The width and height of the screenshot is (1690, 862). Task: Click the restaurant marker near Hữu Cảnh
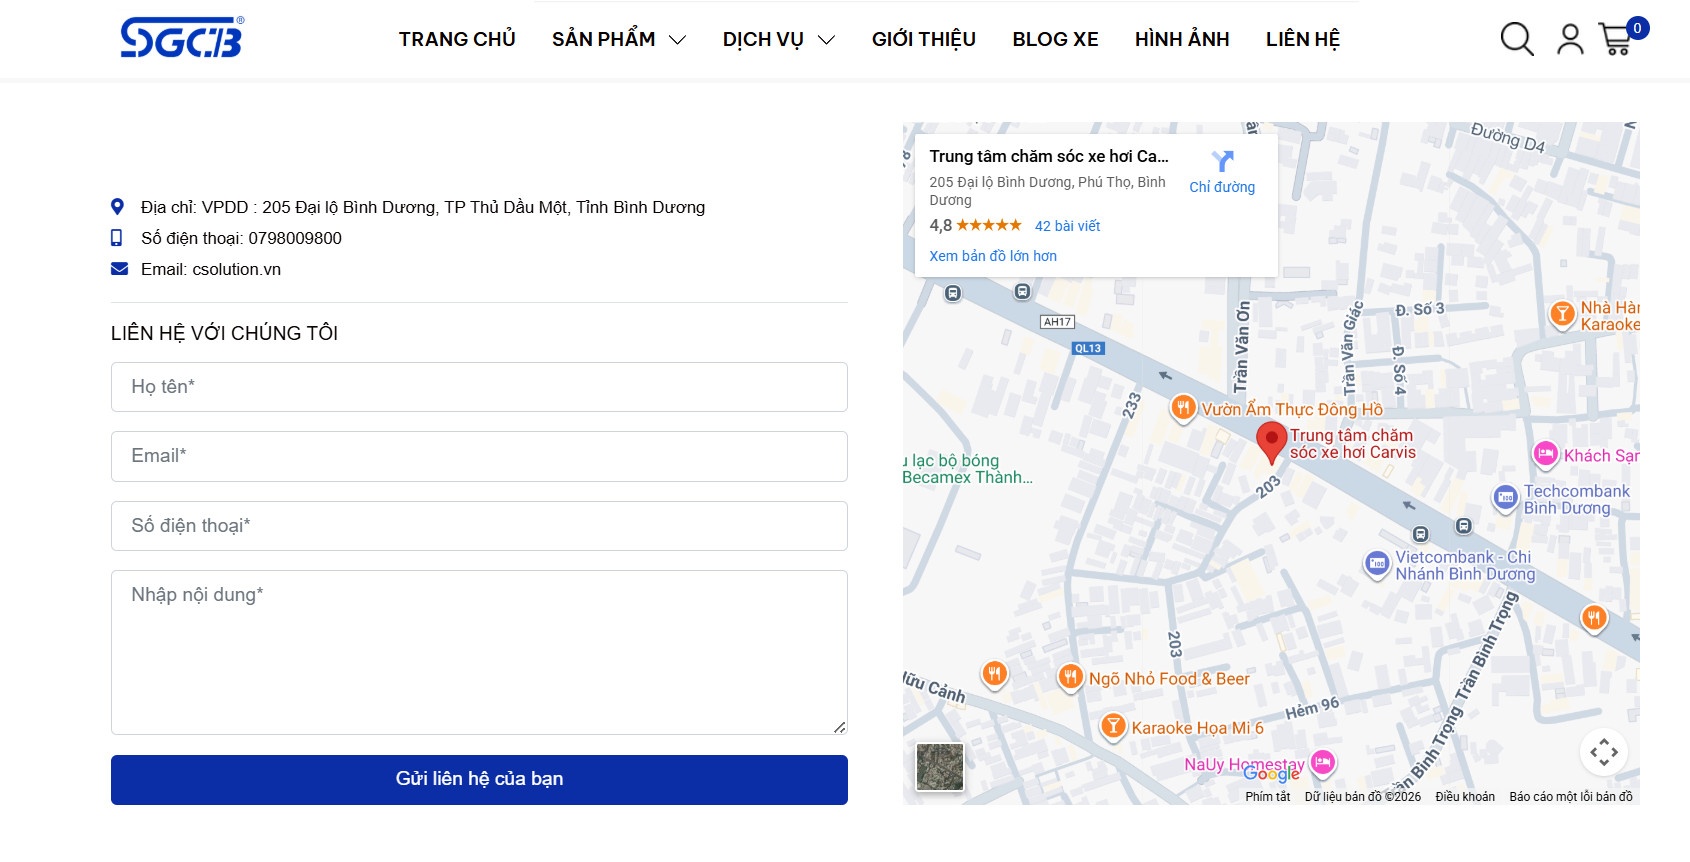pyautogui.click(x=994, y=674)
